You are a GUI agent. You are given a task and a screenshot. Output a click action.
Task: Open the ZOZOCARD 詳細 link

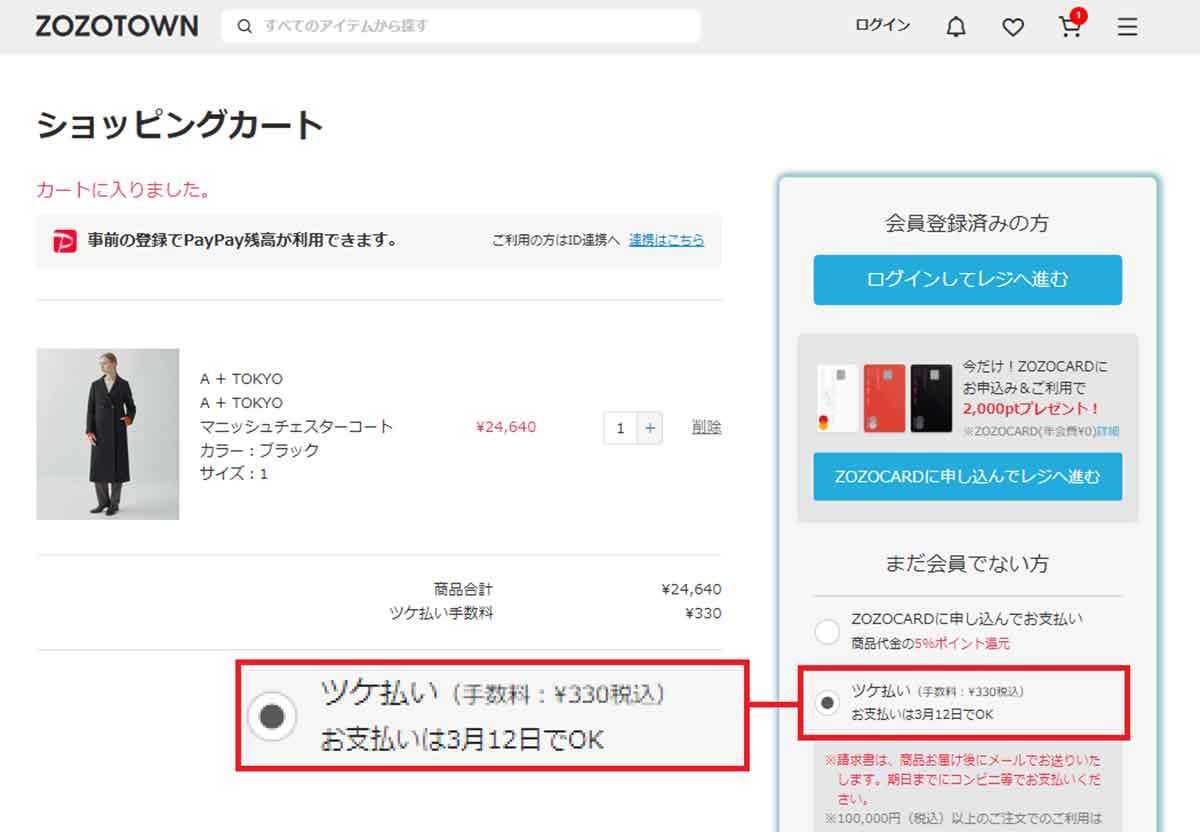point(1107,431)
